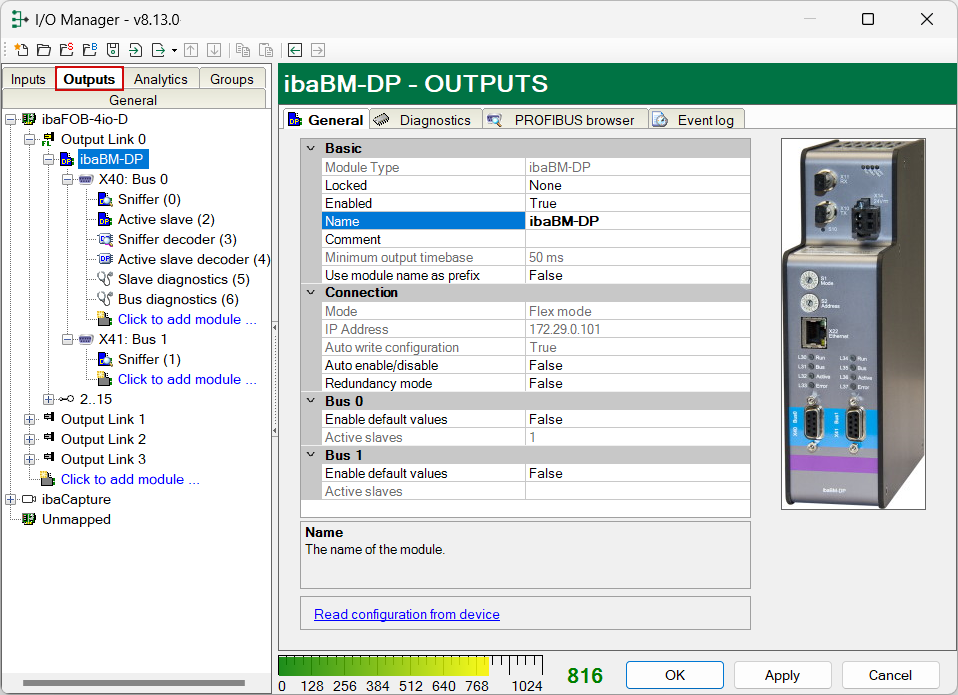Open the Event log tab

point(697,120)
